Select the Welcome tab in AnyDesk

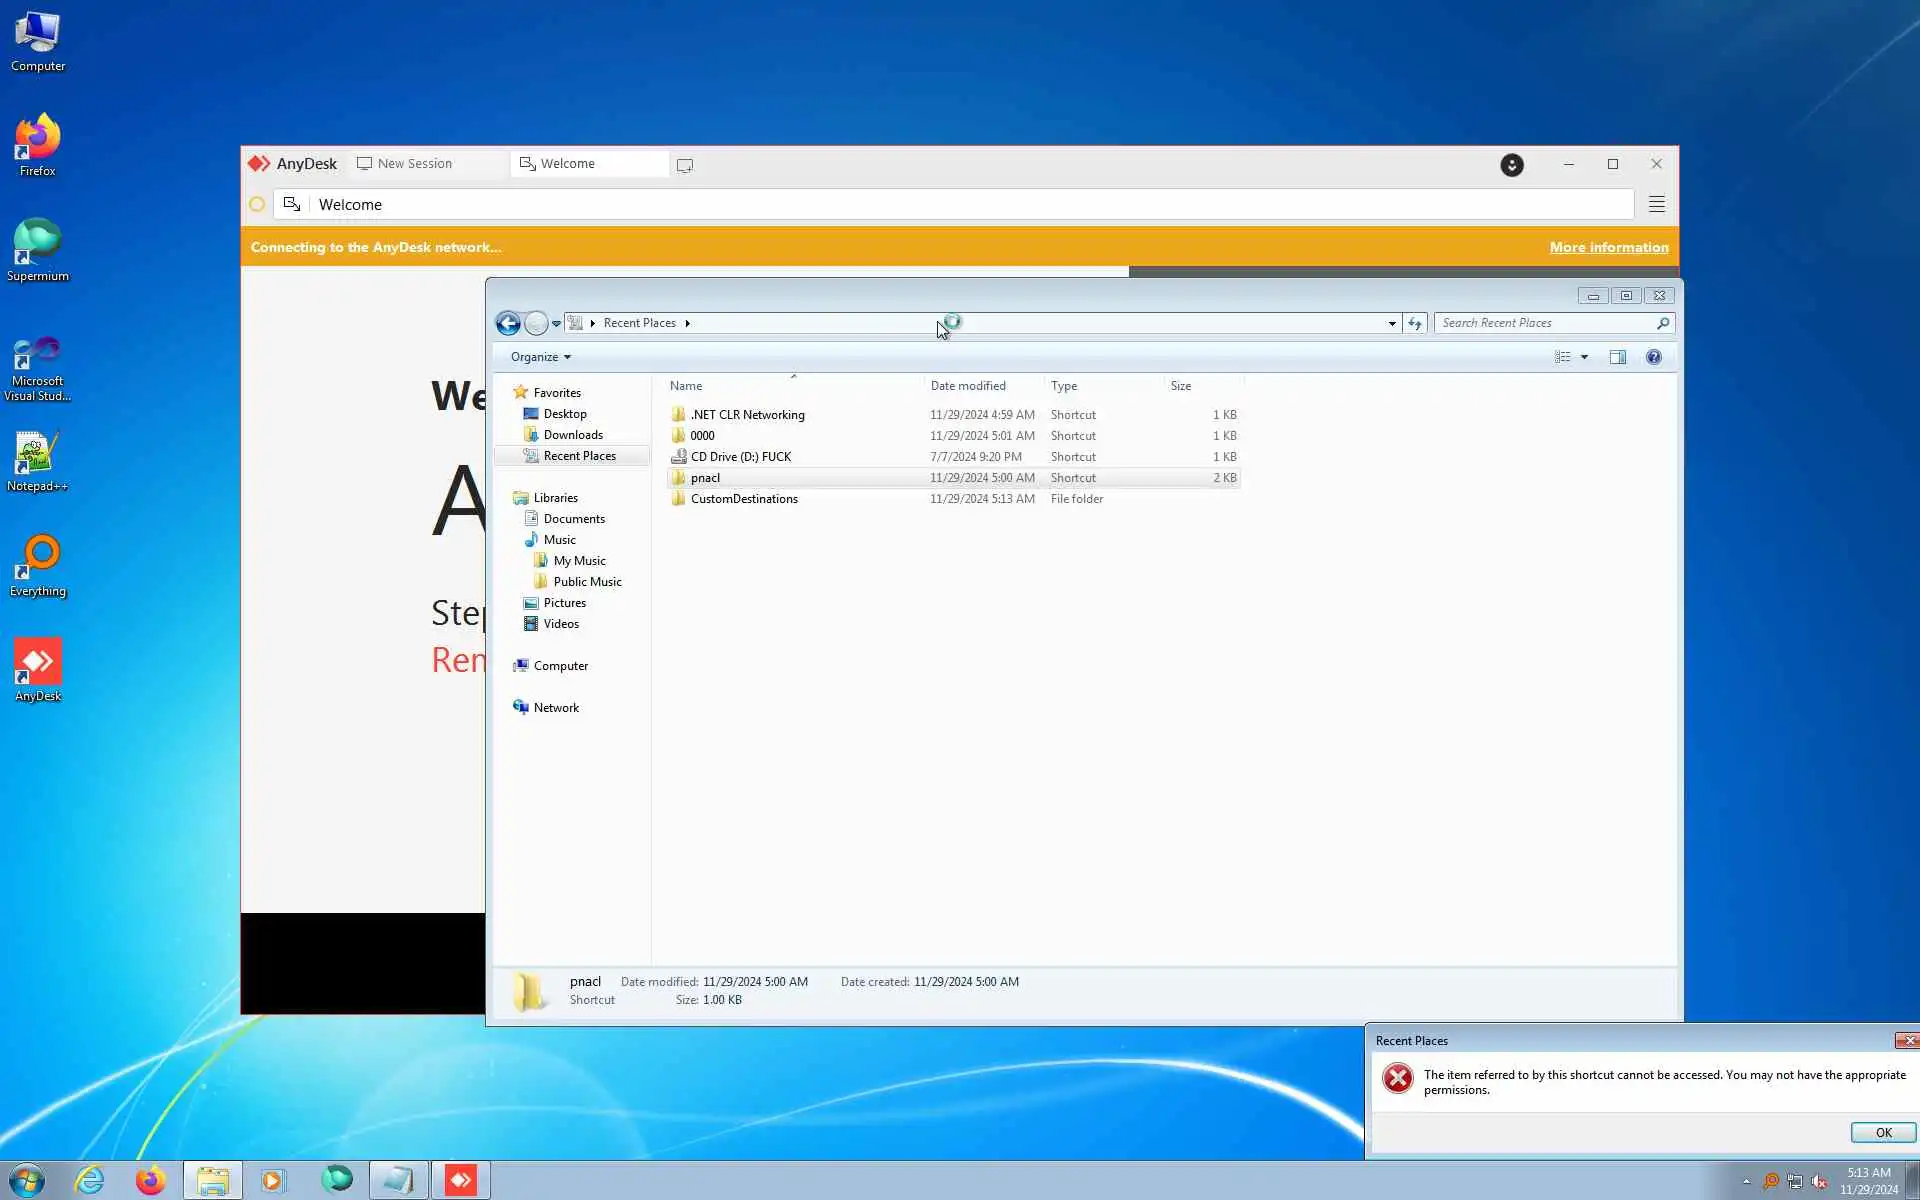coord(568,164)
